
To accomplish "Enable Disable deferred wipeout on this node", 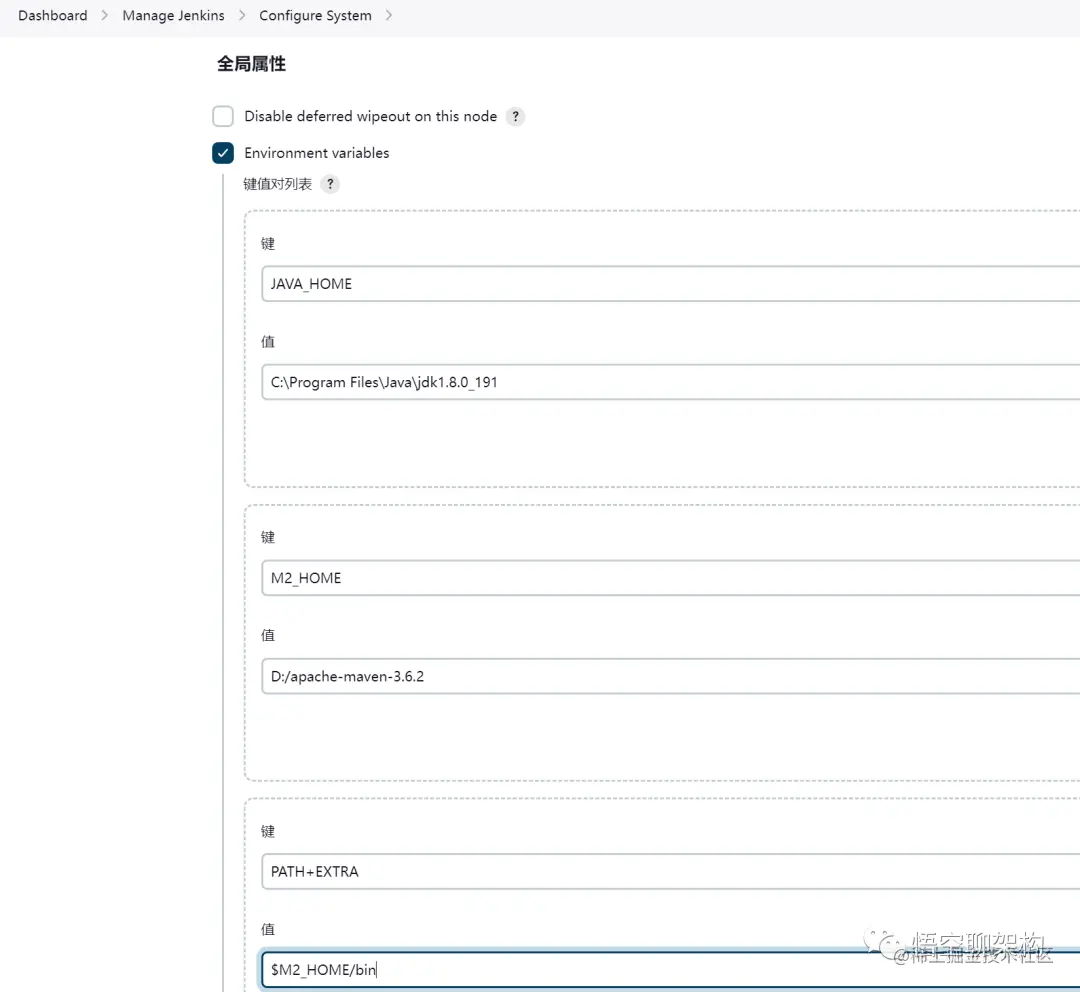I will (x=223, y=116).
